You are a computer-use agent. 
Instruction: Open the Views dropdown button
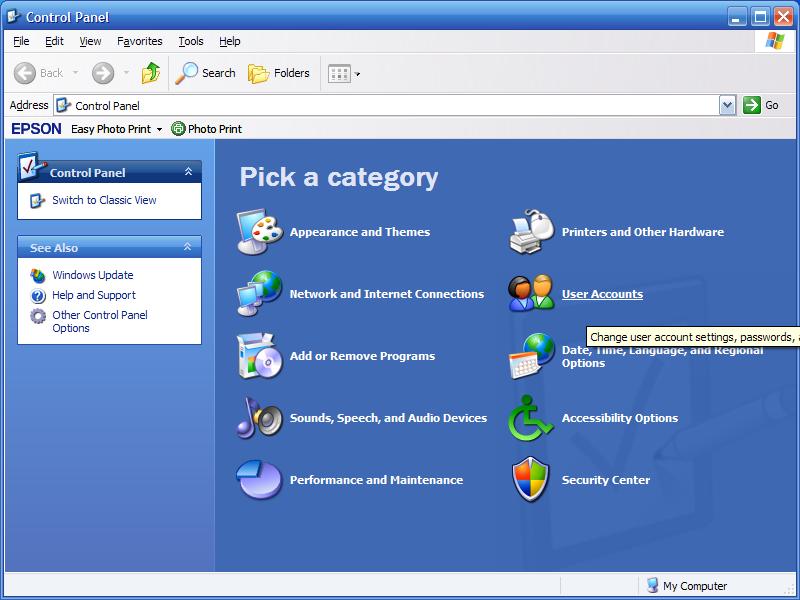coord(344,73)
